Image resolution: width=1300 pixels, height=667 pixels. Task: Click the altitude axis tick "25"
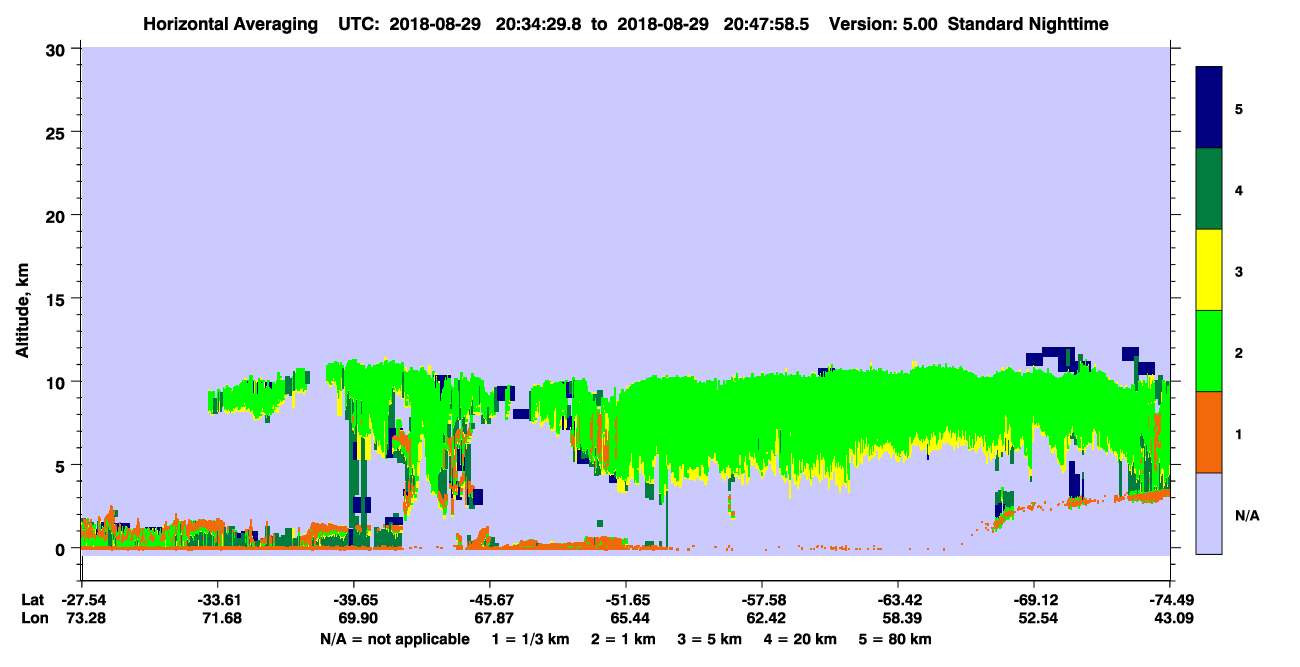click(x=57, y=132)
